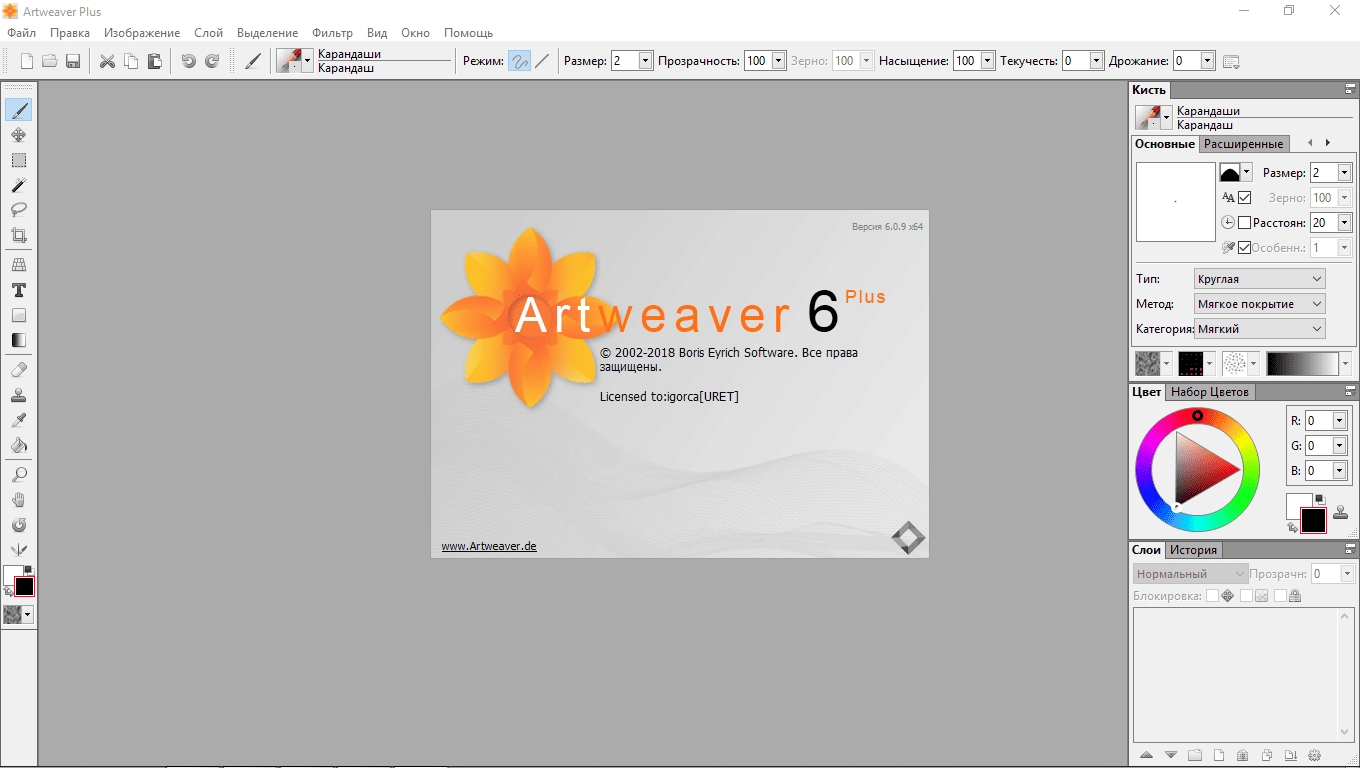The height and width of the screenshot is (768, 1360).
Task: Open layer options gear button
Action: (1315, 755)
